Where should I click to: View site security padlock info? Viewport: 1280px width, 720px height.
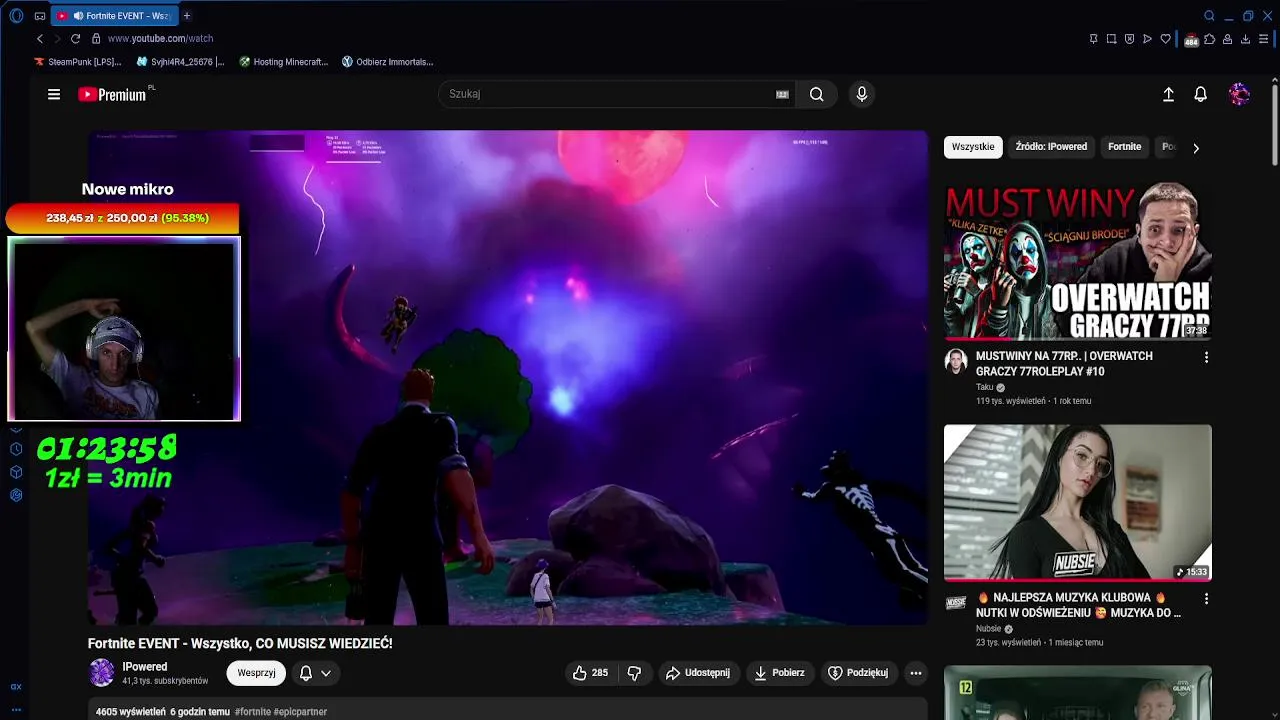pos(96,39)
